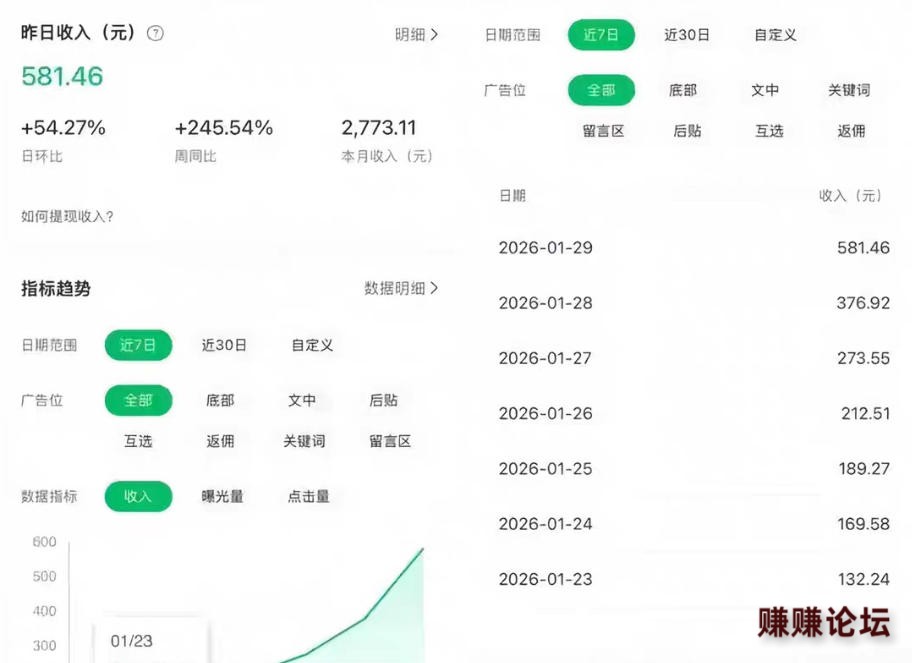Switch data metric to 曝光量
The image size is (912, 663).
coord(222,496)
